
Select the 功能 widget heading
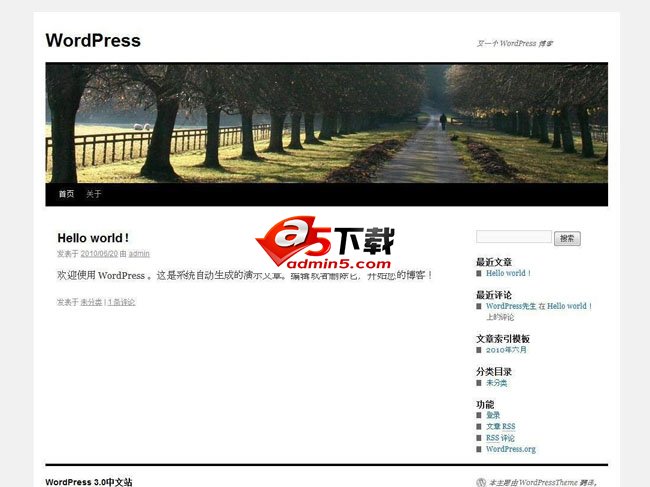coord(485,404)
